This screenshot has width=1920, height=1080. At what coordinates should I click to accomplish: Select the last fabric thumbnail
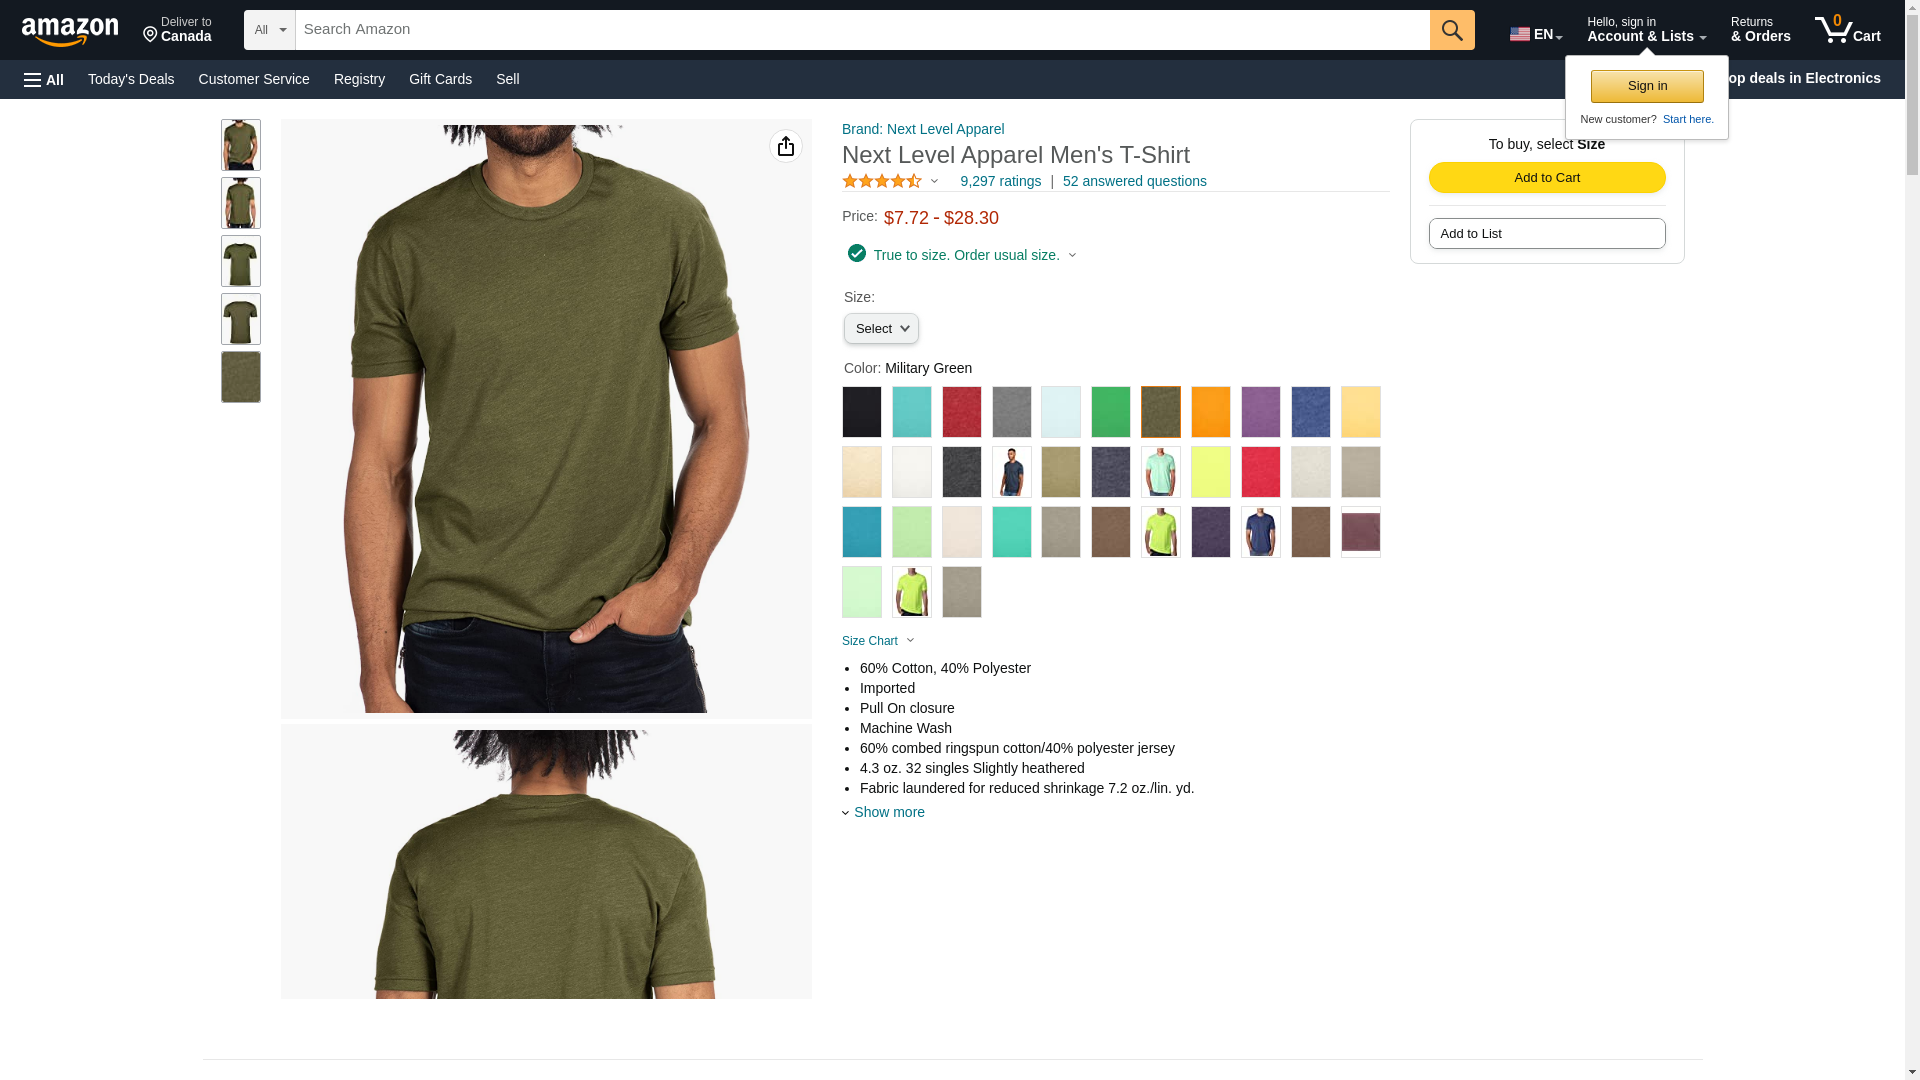pos(241,377)
